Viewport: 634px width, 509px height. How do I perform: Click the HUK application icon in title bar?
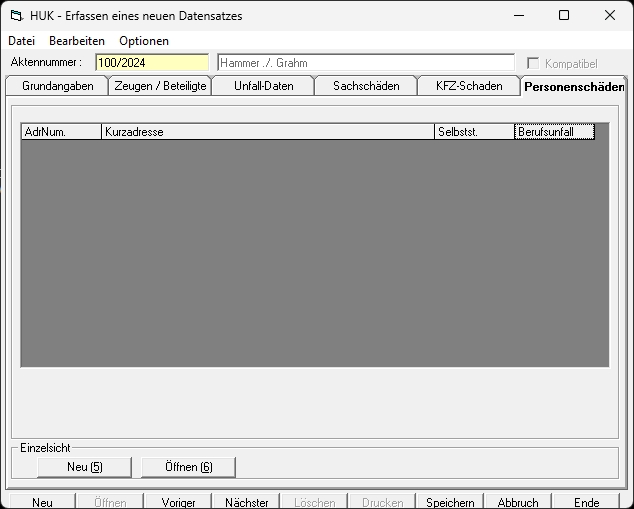coord(15,16)
